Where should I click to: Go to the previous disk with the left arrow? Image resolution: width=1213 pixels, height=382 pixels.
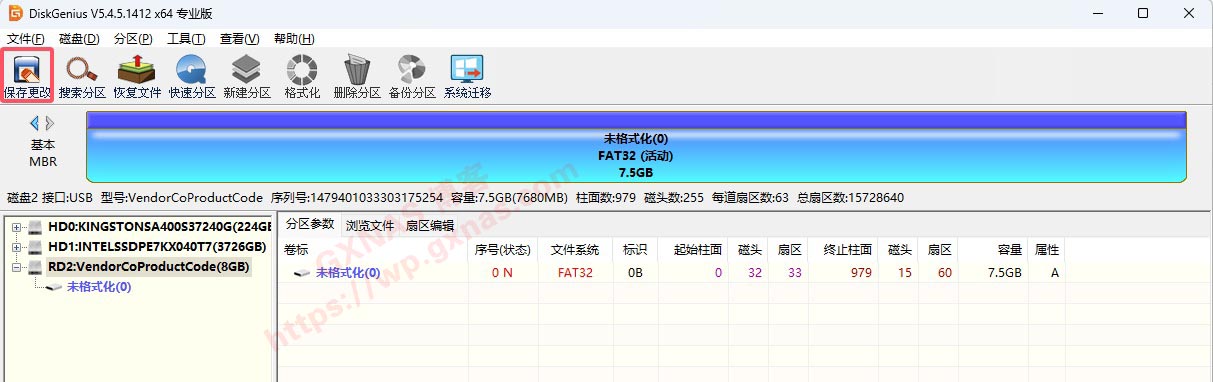pyautogui.click(x=35, y=123)
